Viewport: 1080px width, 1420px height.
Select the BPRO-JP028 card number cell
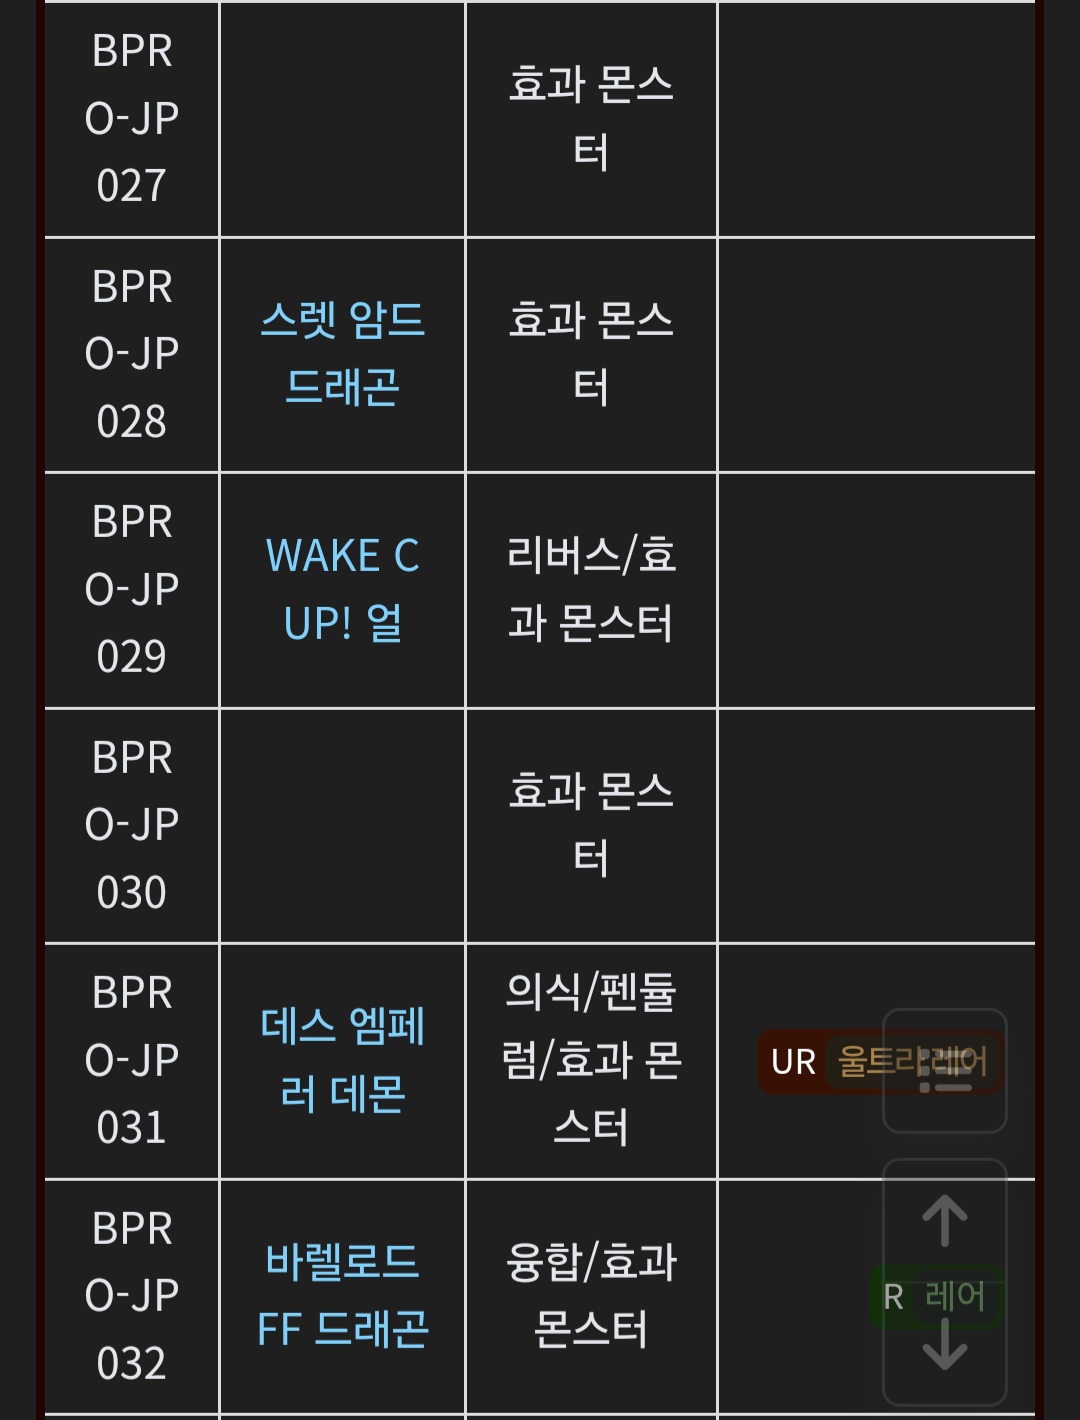pos(132,354)
